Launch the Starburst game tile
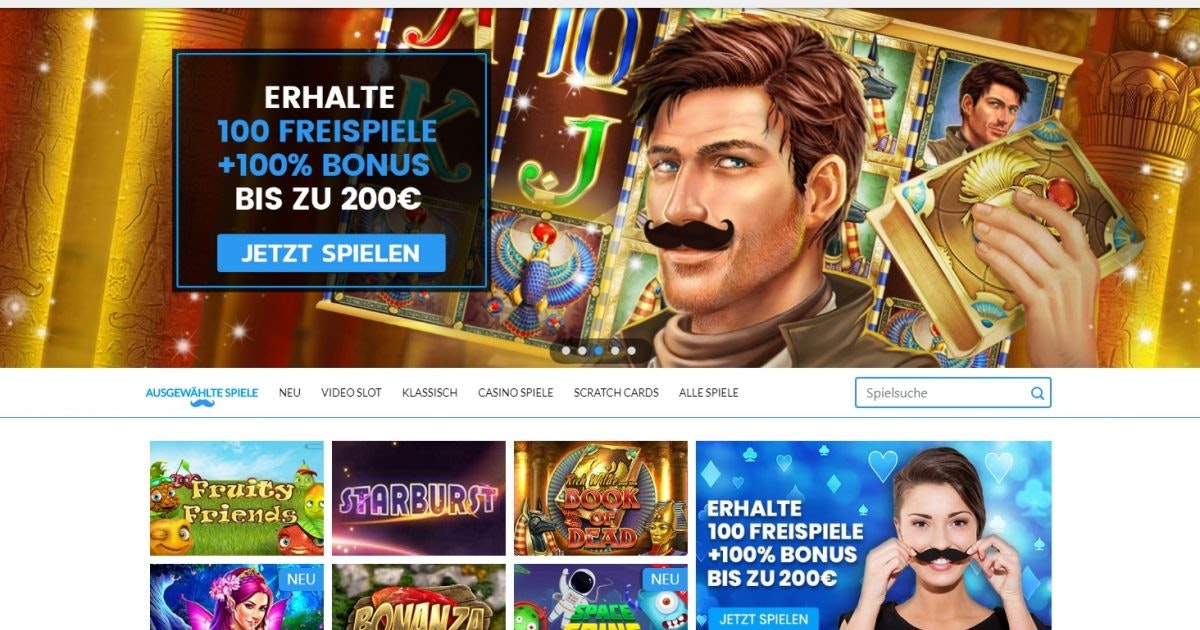Image resolution: width=1200 pixels, height=630 pixels. click(419, 498)
